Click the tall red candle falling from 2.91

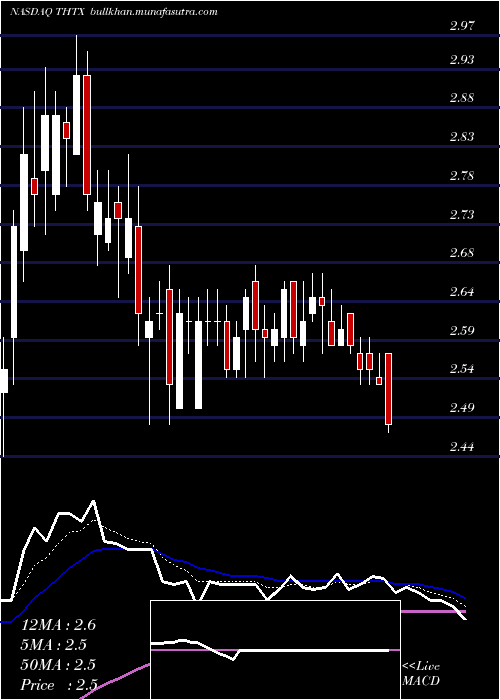[87, 135]
